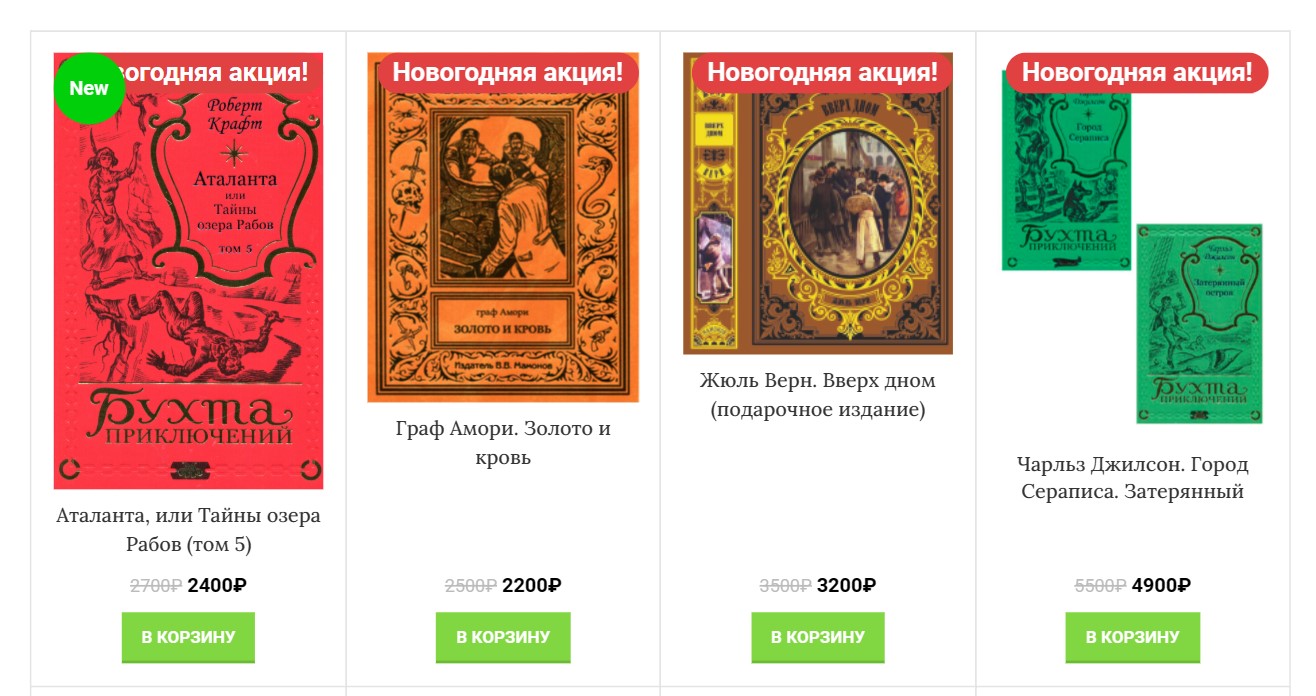Click the 4900₽ sale price of Джилсон set
This screenshot has width=1316, height=696.
tap(1161, 585)
